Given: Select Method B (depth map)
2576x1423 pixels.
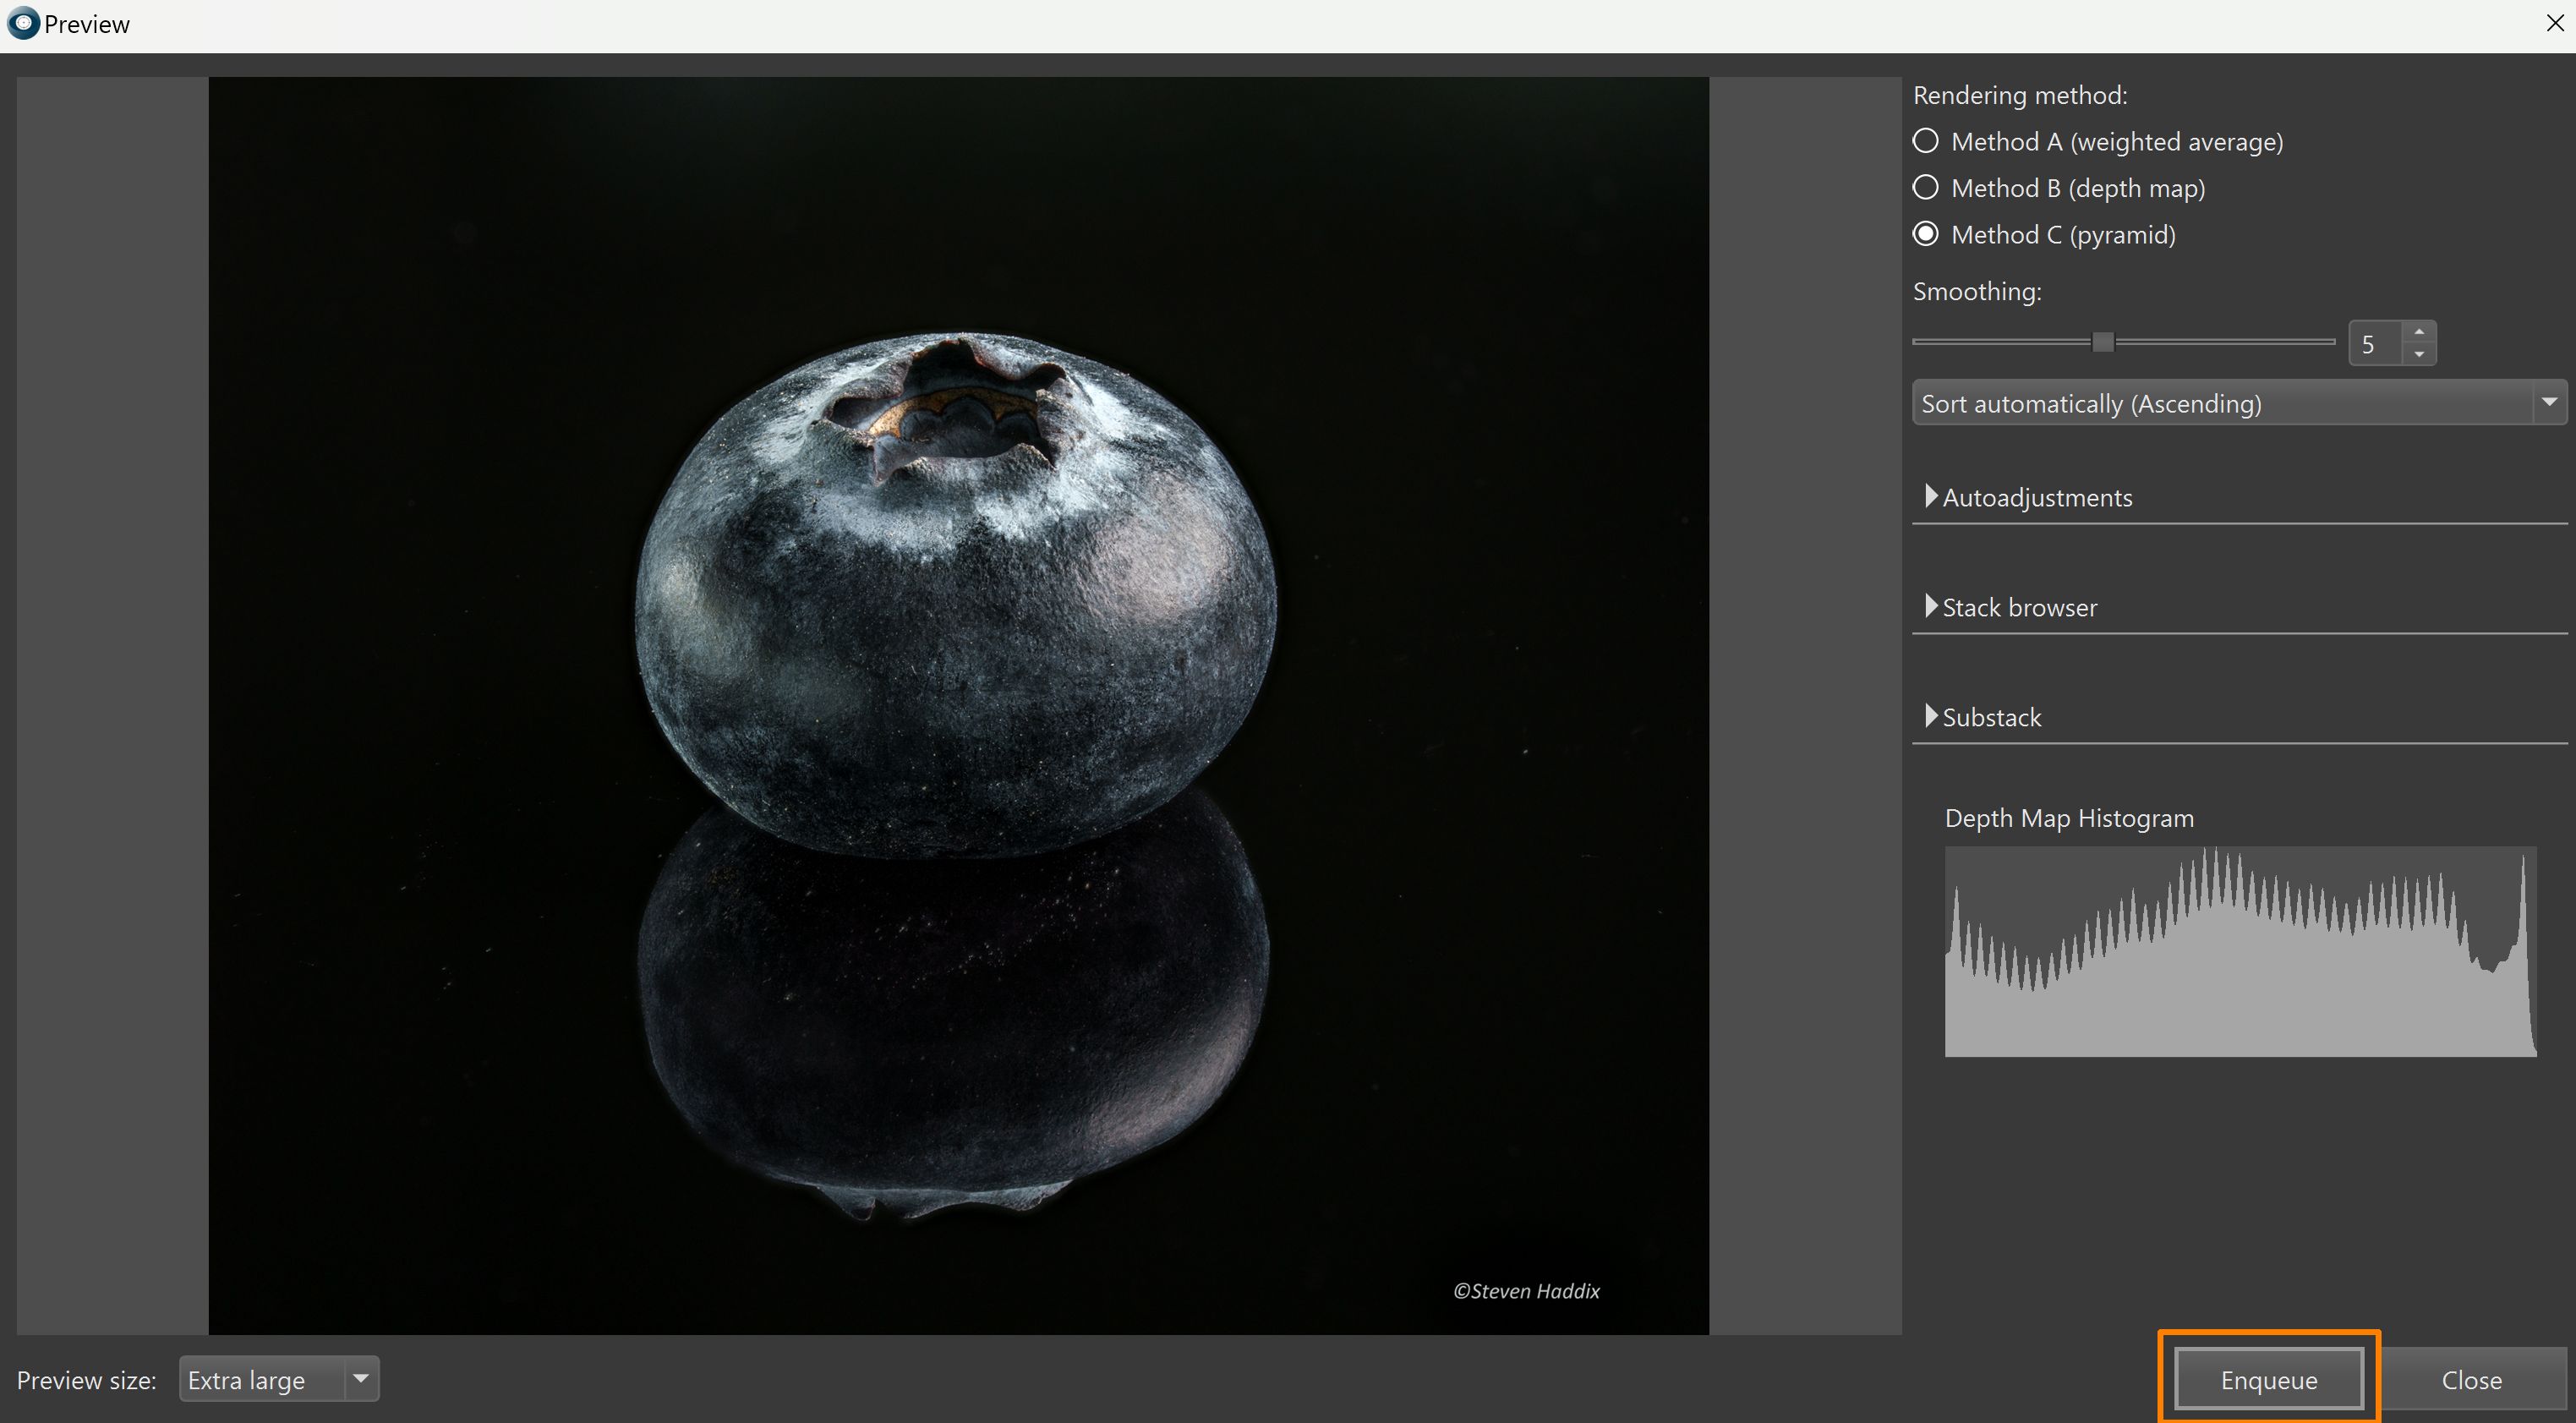Looking at the screenshot, I should [1925, 188].
